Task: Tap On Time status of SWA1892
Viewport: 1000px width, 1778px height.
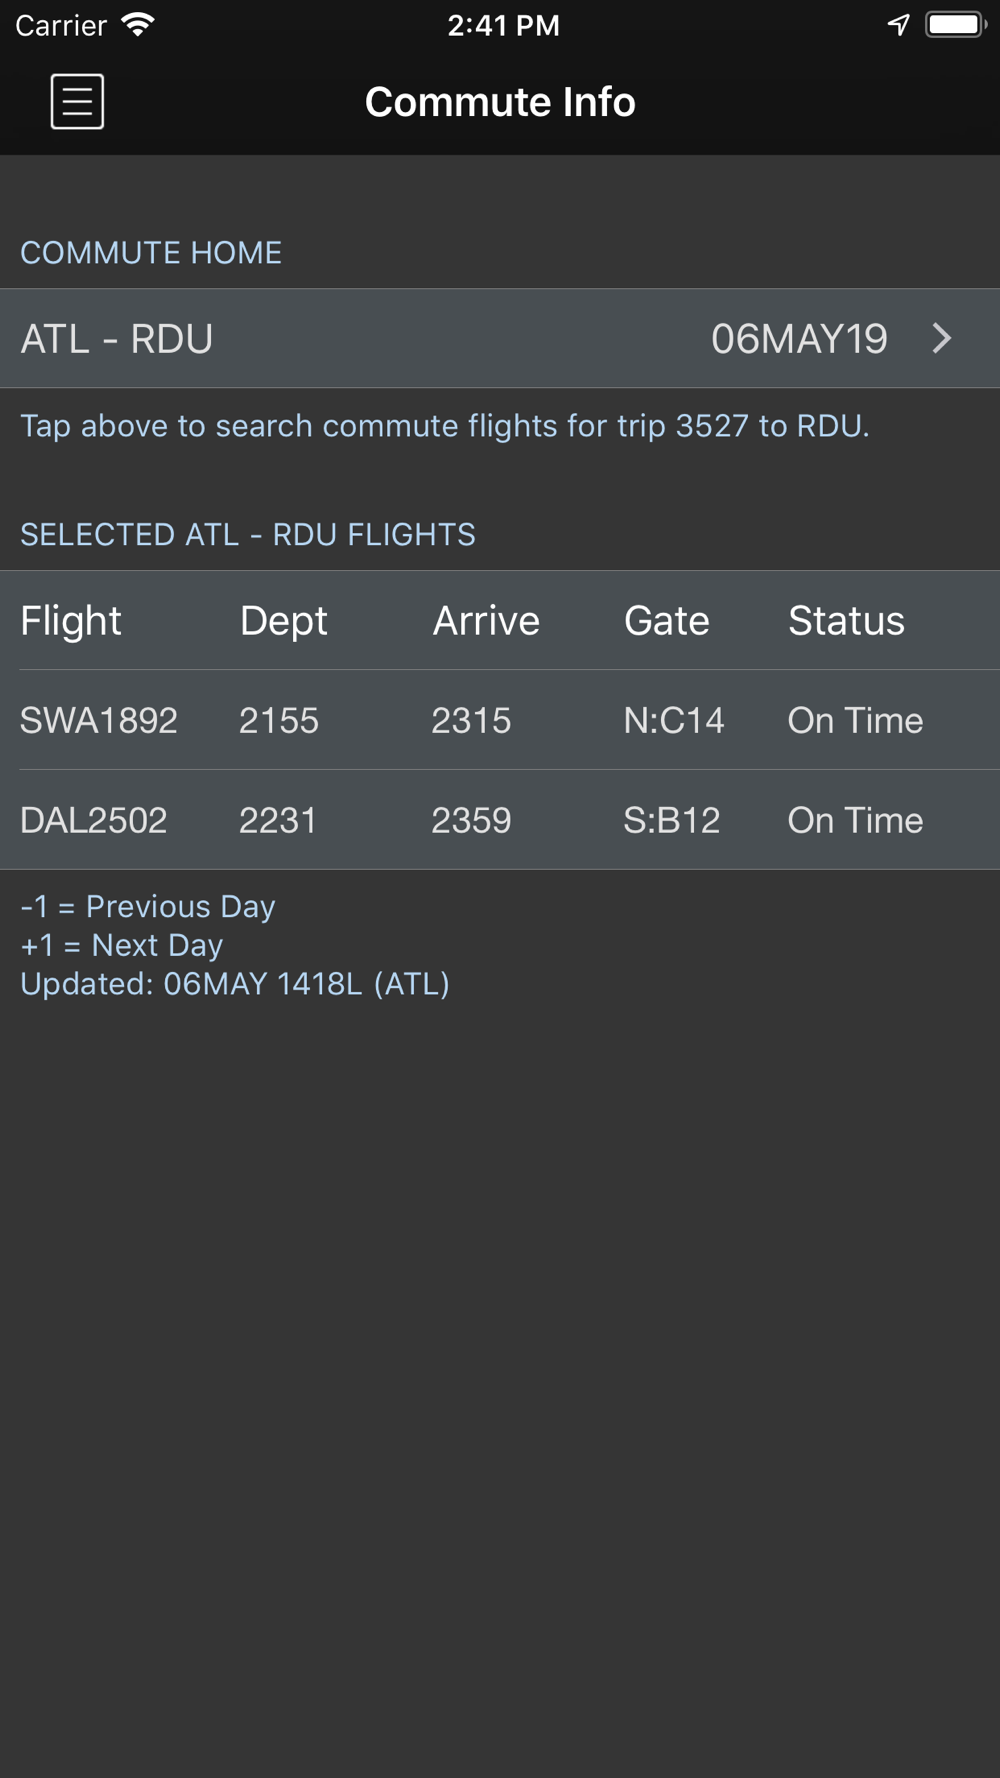Action: (x=855, y=720)
